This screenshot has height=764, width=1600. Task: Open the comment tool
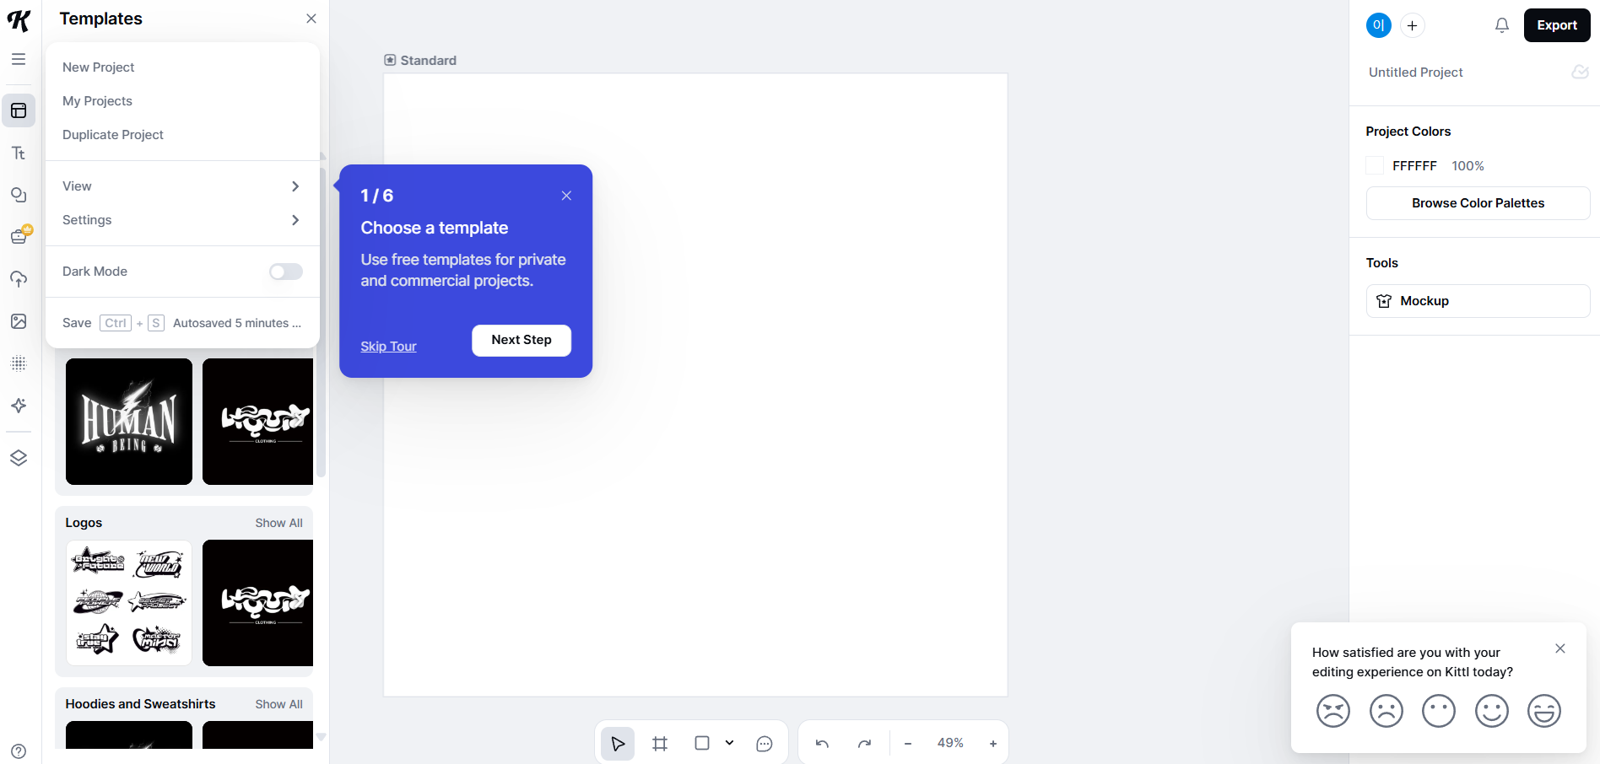click(x=764, y=743)
